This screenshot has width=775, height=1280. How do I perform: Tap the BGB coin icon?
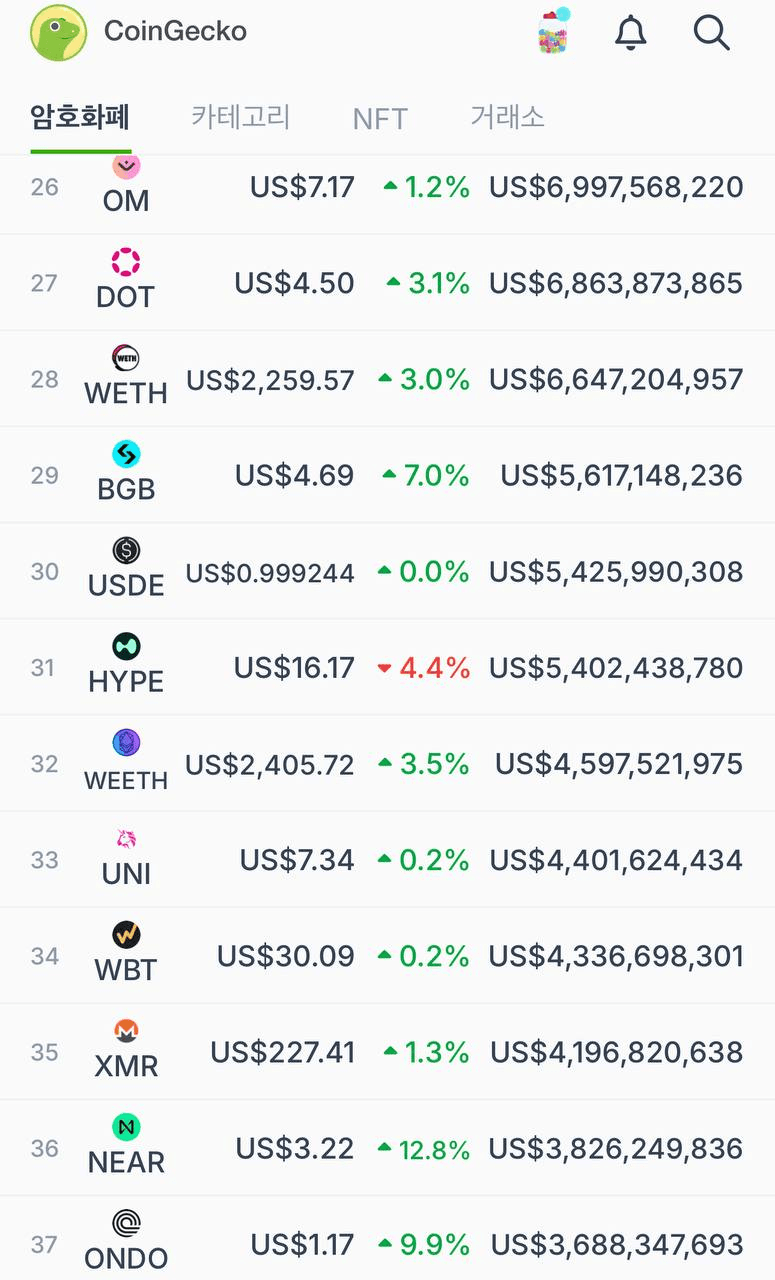(126, 455)
